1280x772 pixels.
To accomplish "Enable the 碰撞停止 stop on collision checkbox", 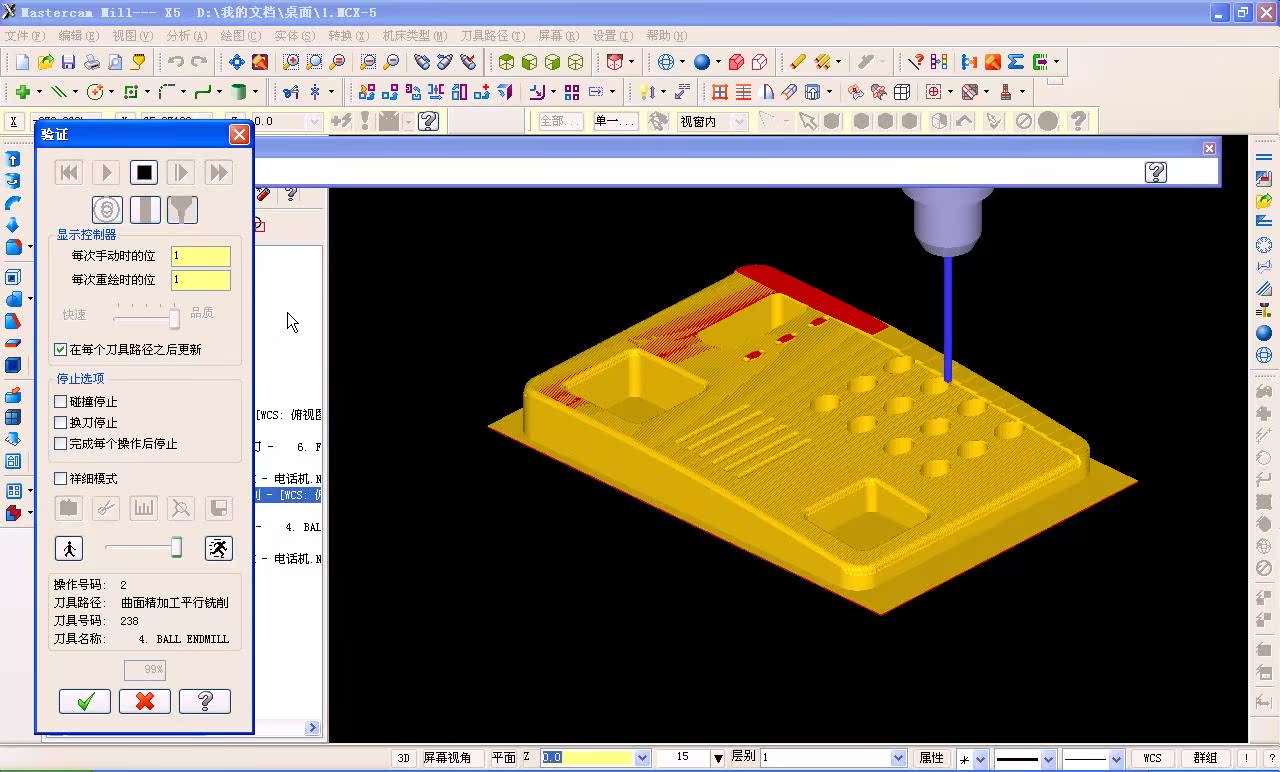I will point(61,401).
